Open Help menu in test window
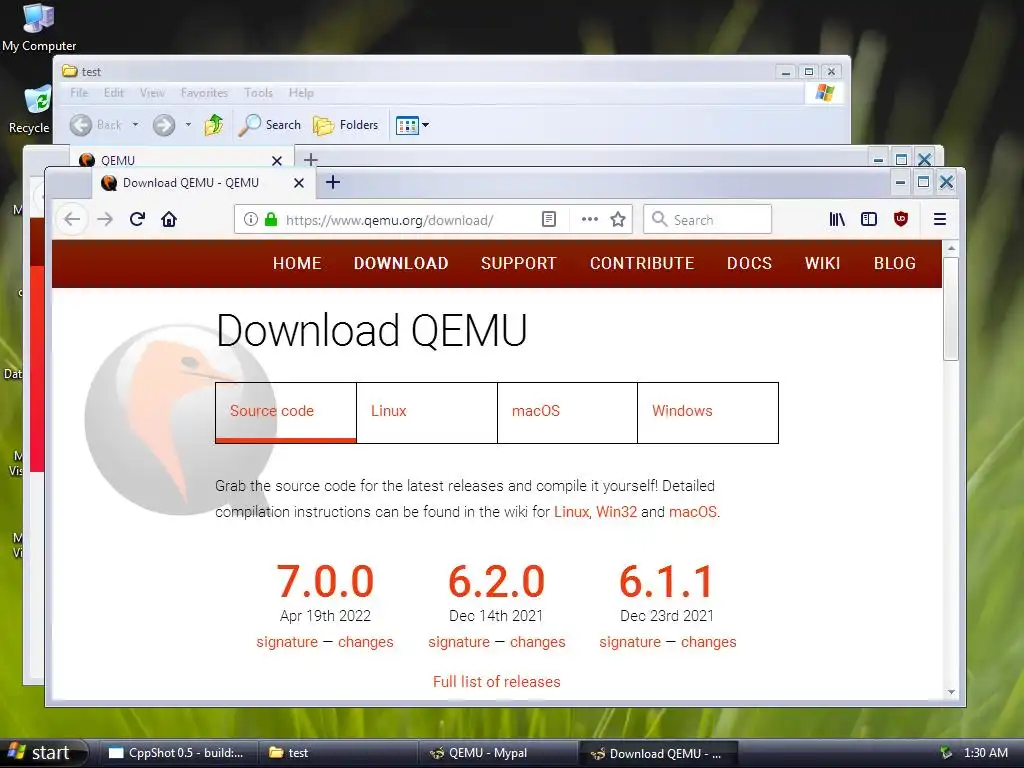The image size is (1024, 768). click(301, 93)
